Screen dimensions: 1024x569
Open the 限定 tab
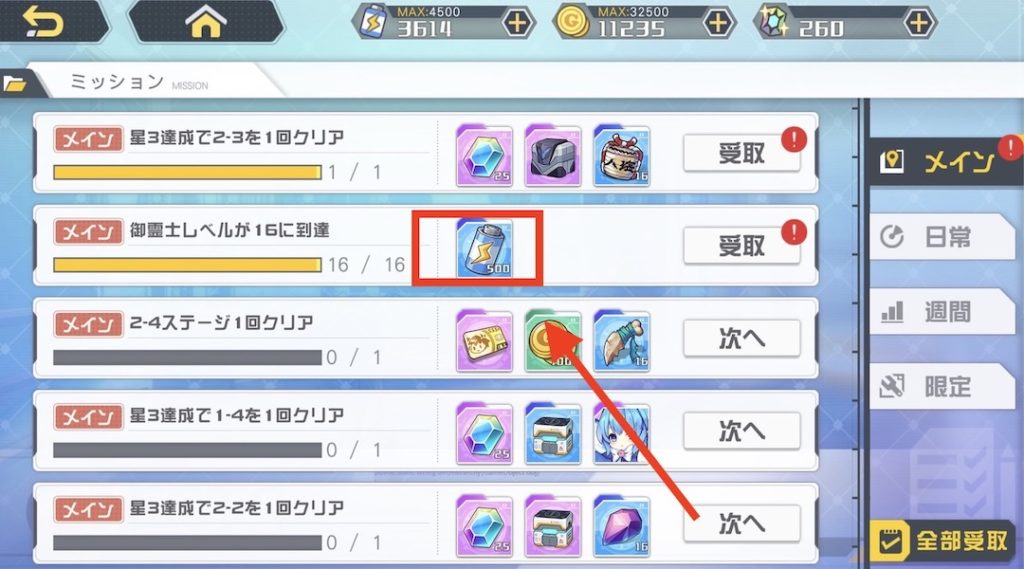pos(942,387)
